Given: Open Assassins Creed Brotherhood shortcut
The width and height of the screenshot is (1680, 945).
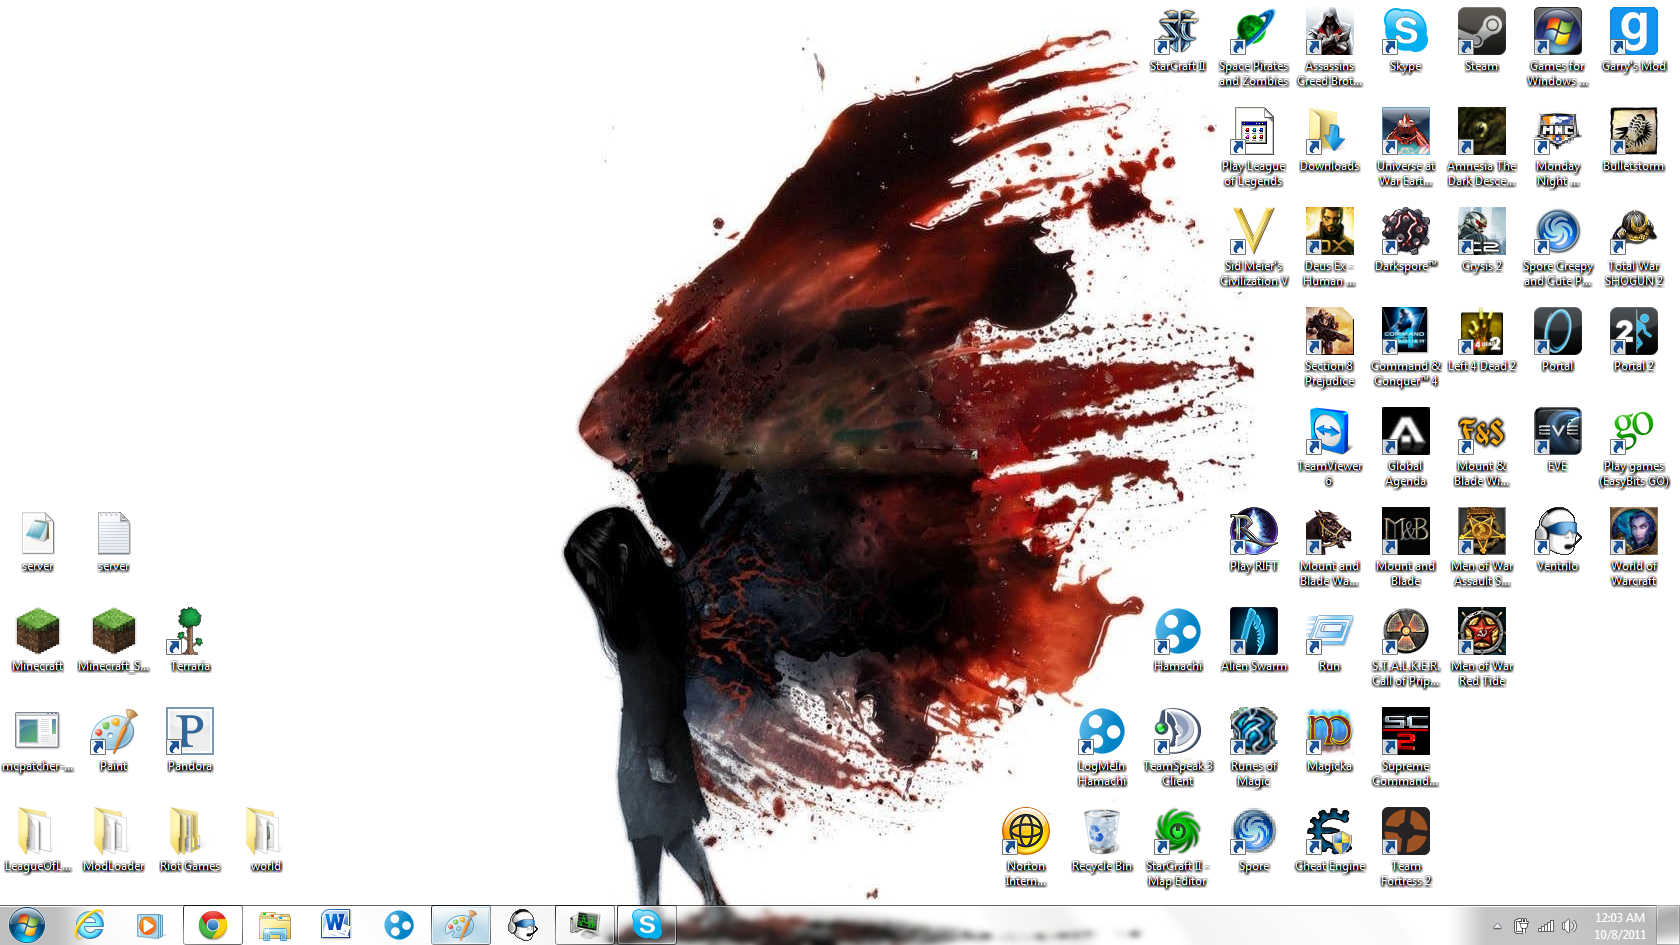Looking at the screenshot, I should pyautogui.click(x=1329, y=48).
